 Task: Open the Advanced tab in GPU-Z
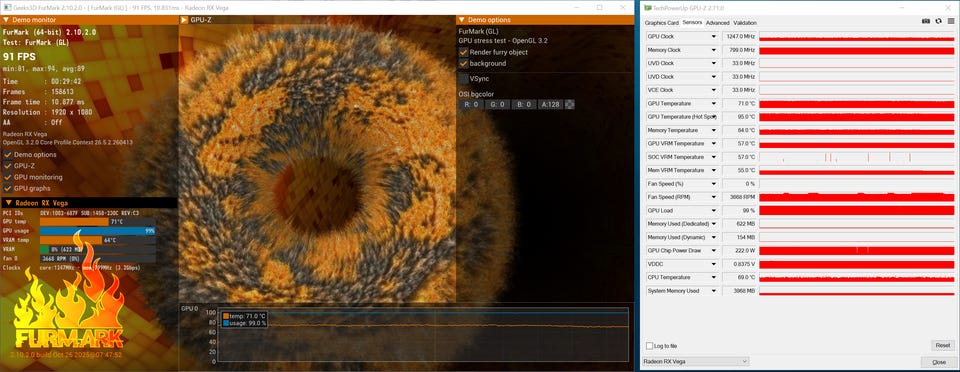click(x=718, y=23)
